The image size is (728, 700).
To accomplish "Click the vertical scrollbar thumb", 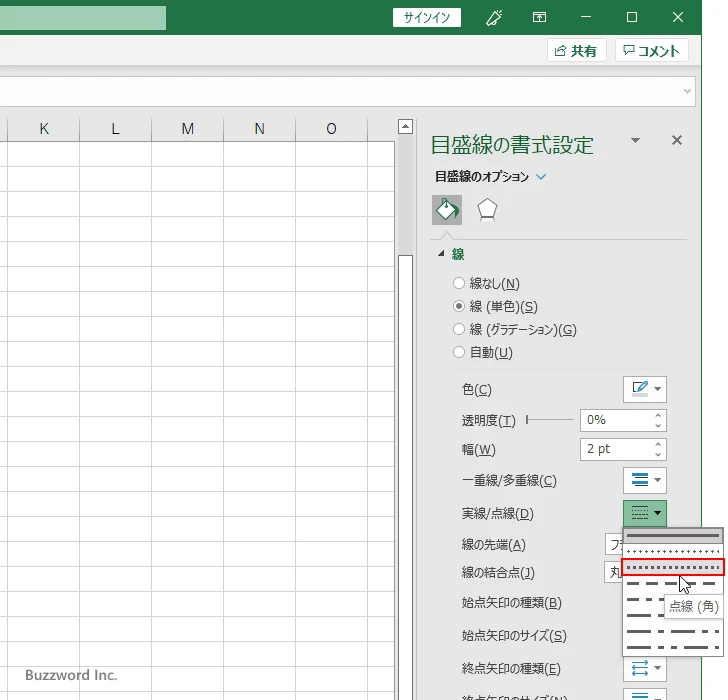I will pos(405,477).
